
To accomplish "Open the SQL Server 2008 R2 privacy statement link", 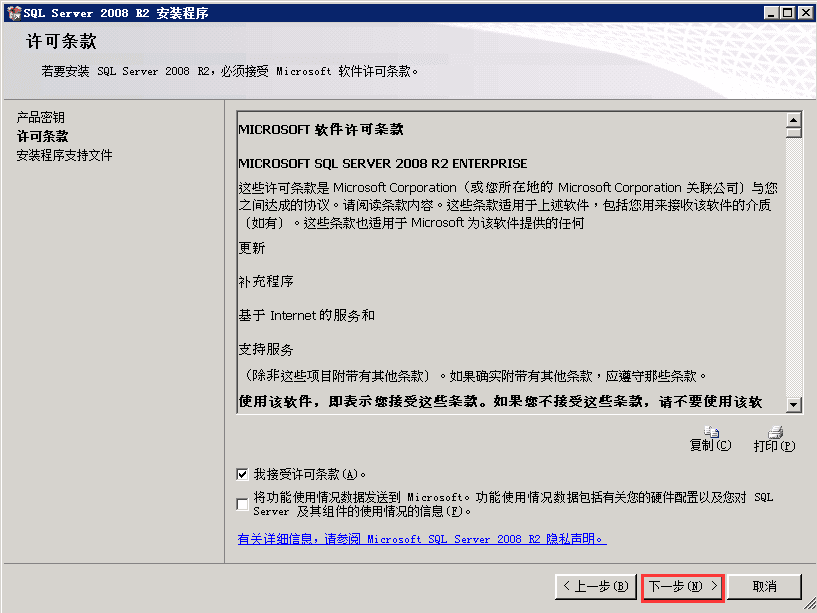I will [x=422, y=538].
